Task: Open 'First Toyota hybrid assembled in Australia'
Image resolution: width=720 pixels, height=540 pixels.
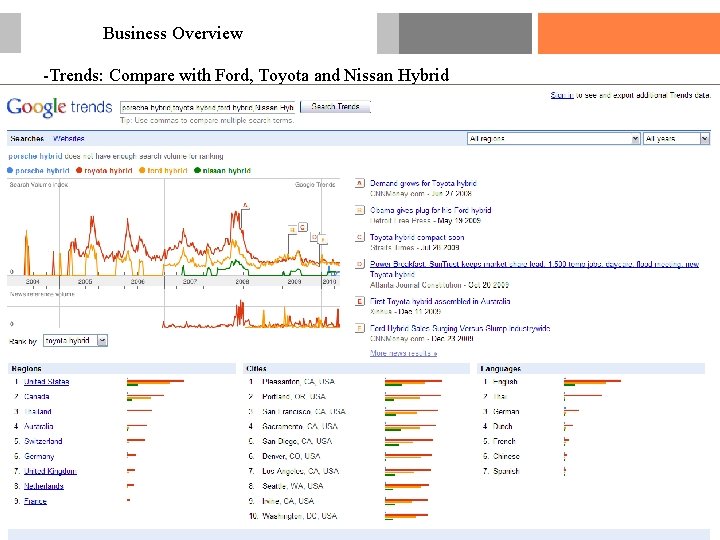Action: pos(440,301)
